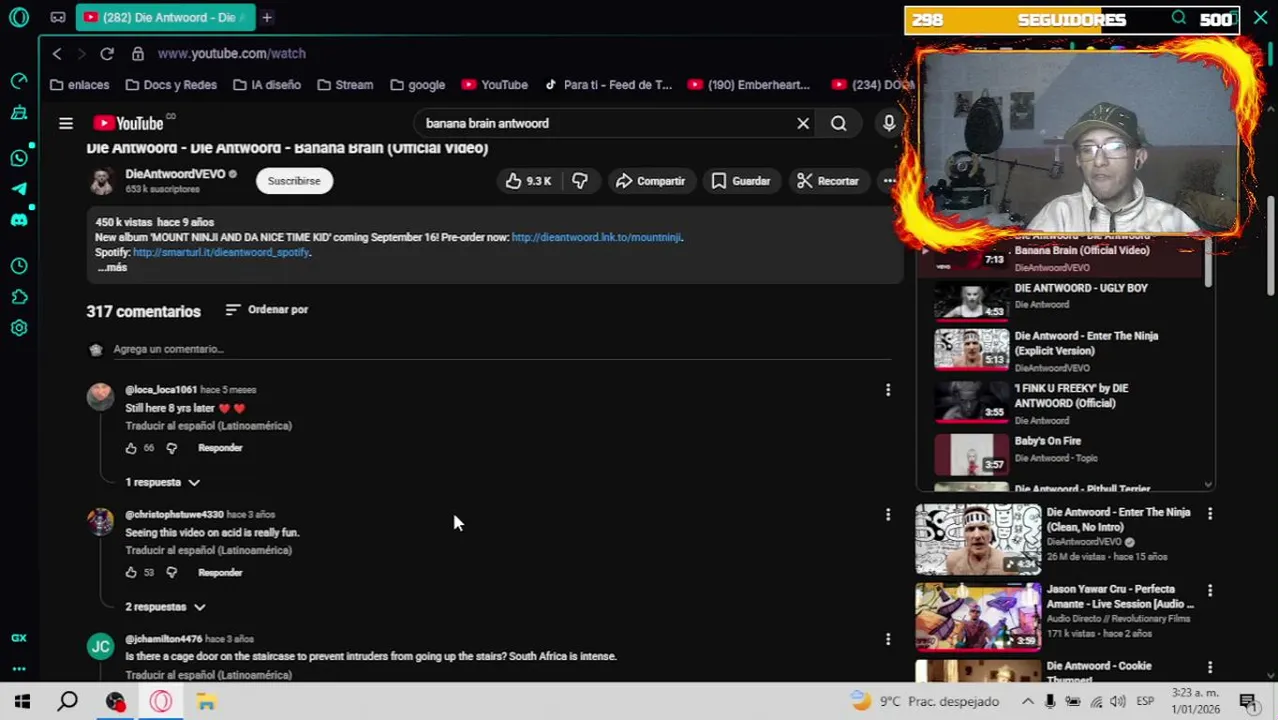Like the 'Seeing this video on acid' comment
The height and width of the screenshot is (720, 1278).
click(131, 573)
